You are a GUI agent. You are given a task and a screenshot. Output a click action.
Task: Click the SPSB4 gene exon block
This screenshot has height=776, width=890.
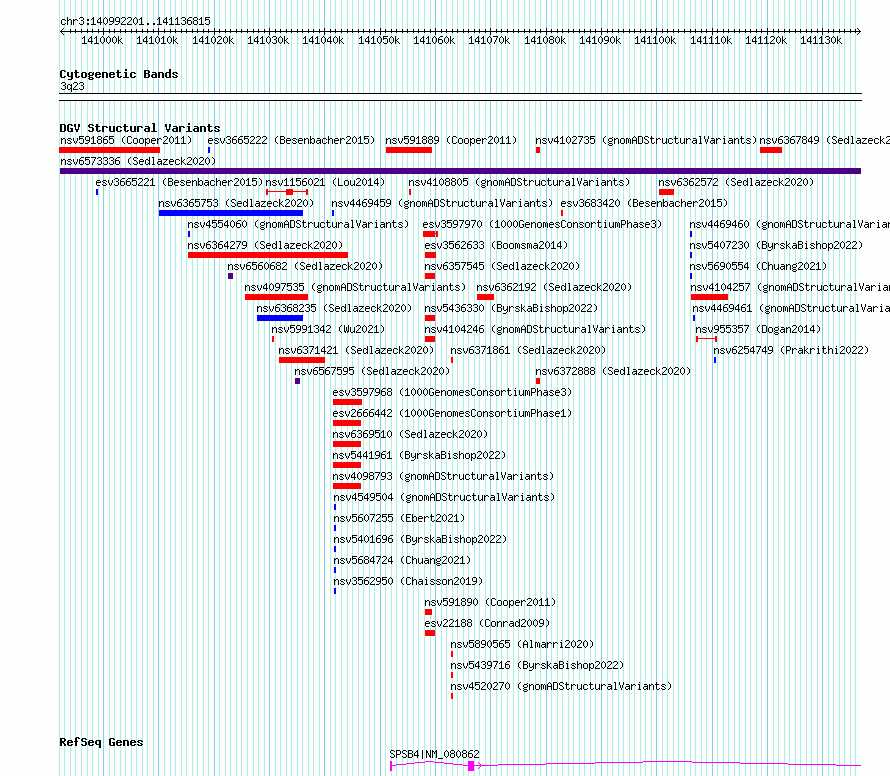click(x=471, y=766)
